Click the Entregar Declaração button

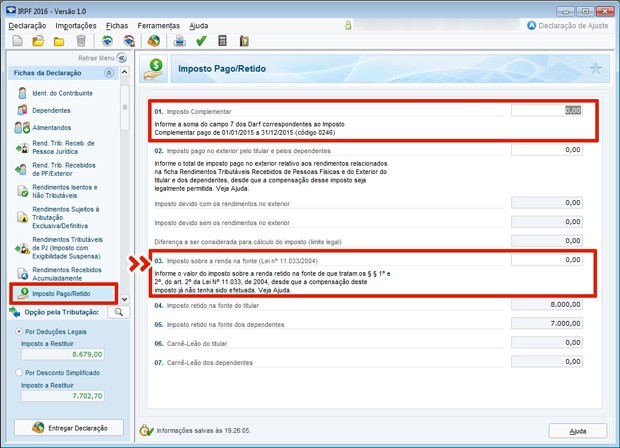(65, 427)
